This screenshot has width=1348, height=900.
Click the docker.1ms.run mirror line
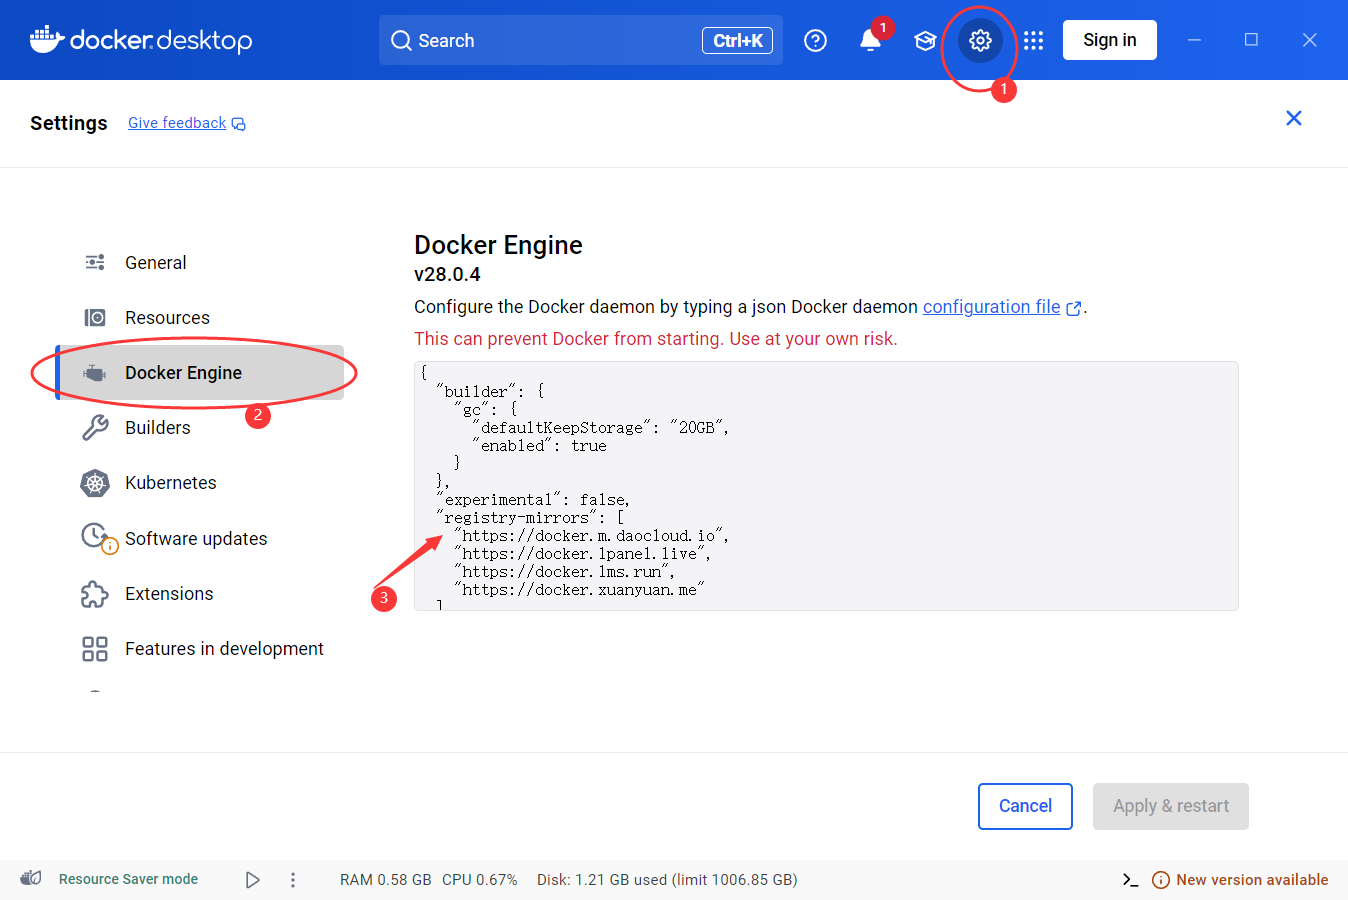[564, 572]
